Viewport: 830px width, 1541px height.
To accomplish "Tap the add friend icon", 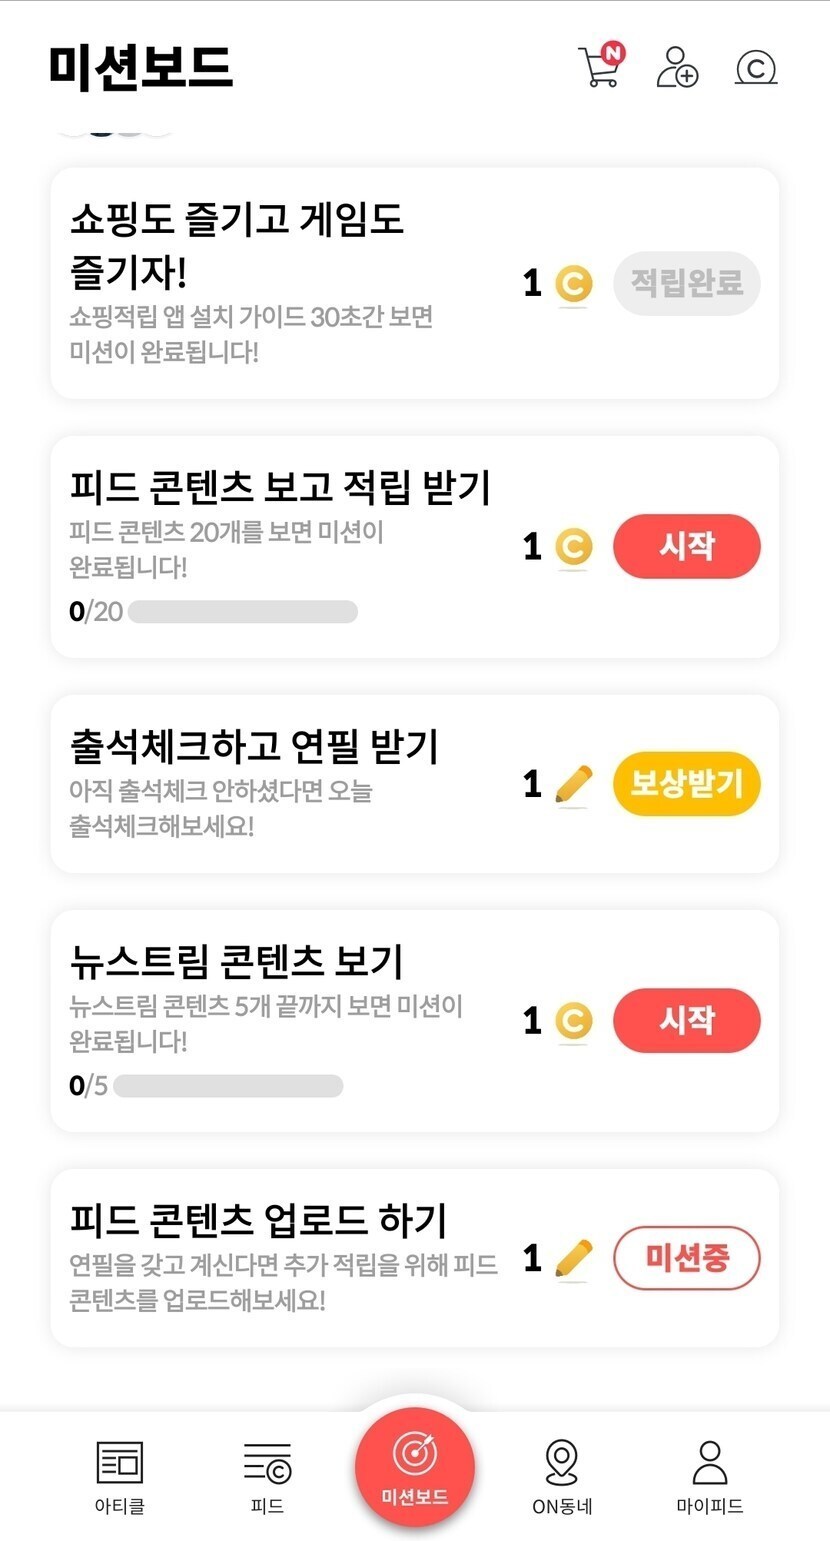I will tap(677, 67).
